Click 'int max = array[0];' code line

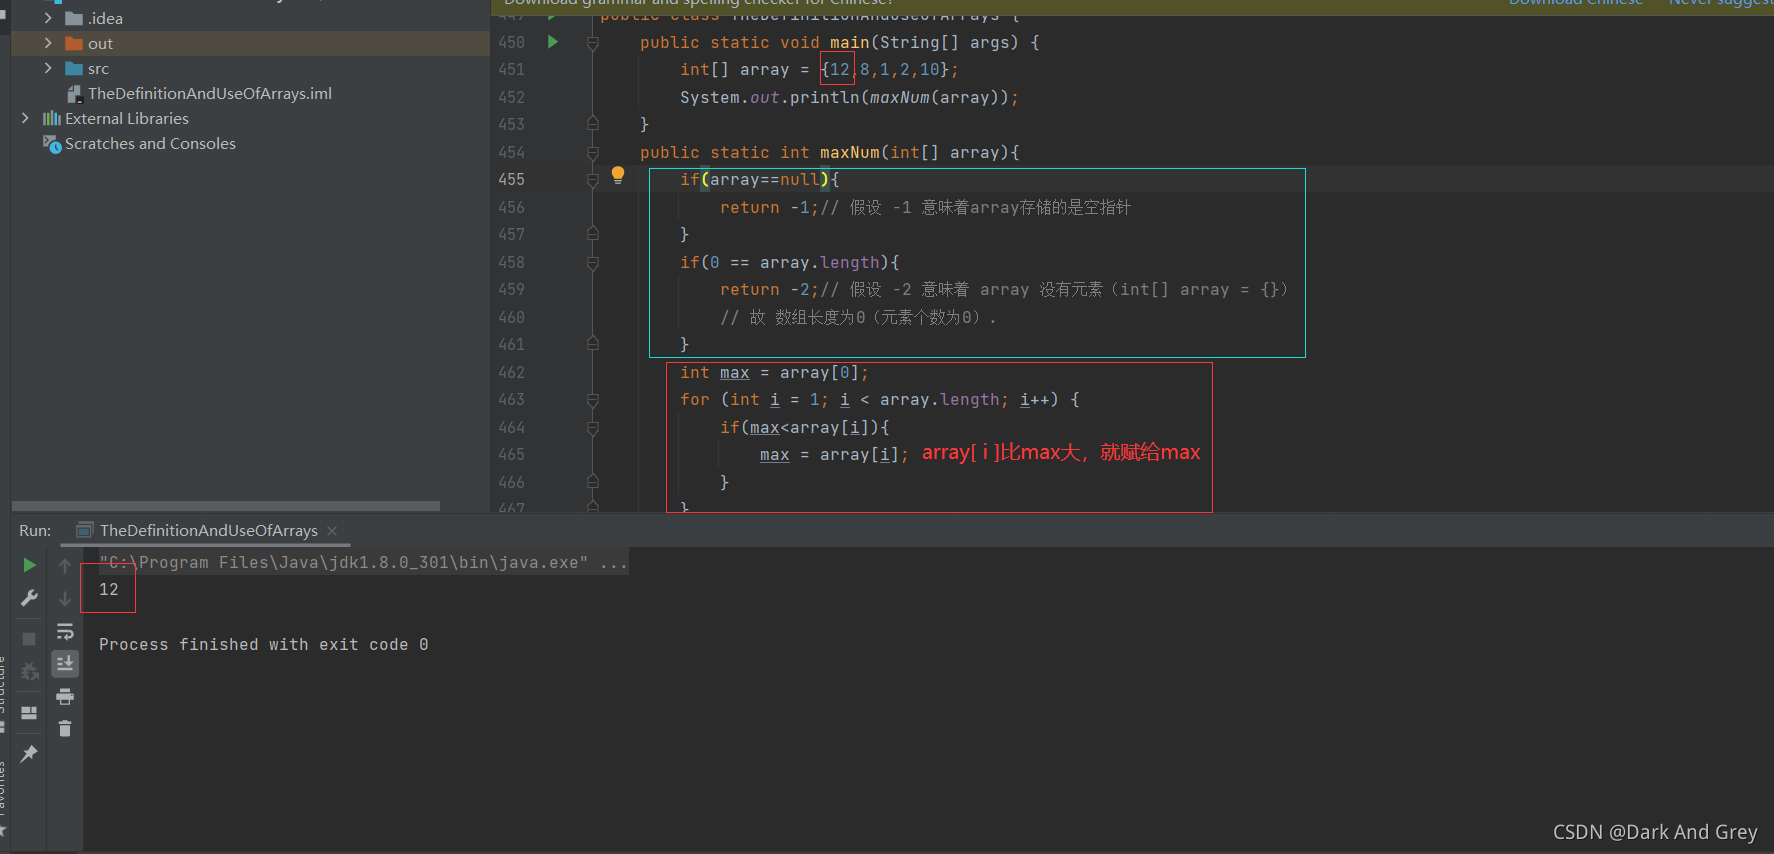(x=774, y=373)
